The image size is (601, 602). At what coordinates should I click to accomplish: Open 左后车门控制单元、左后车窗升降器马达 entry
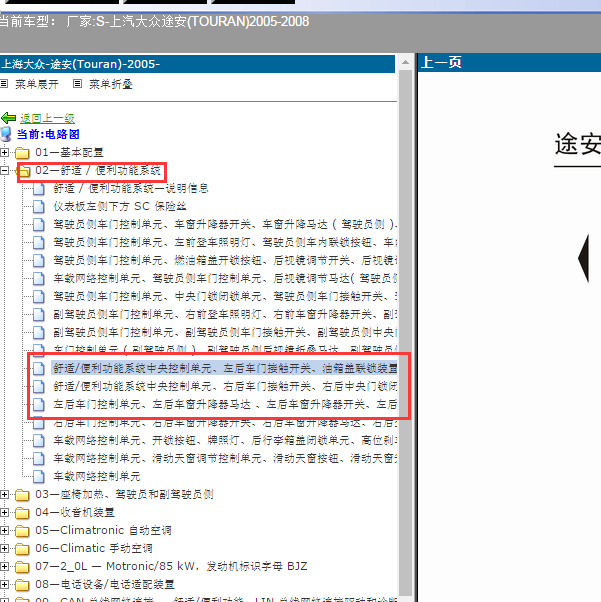[x=225, y=404]
